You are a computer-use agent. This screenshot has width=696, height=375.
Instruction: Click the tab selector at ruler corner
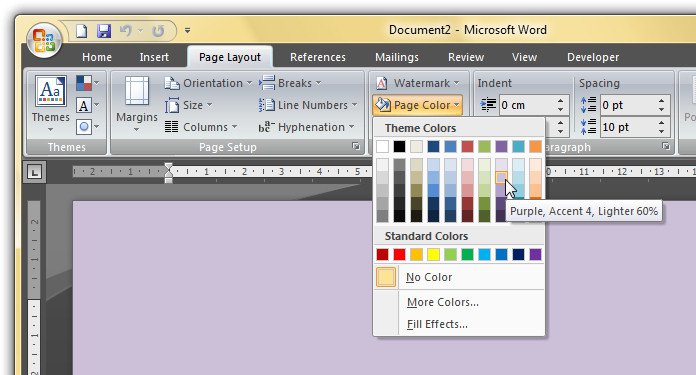(x=35, y=172)
